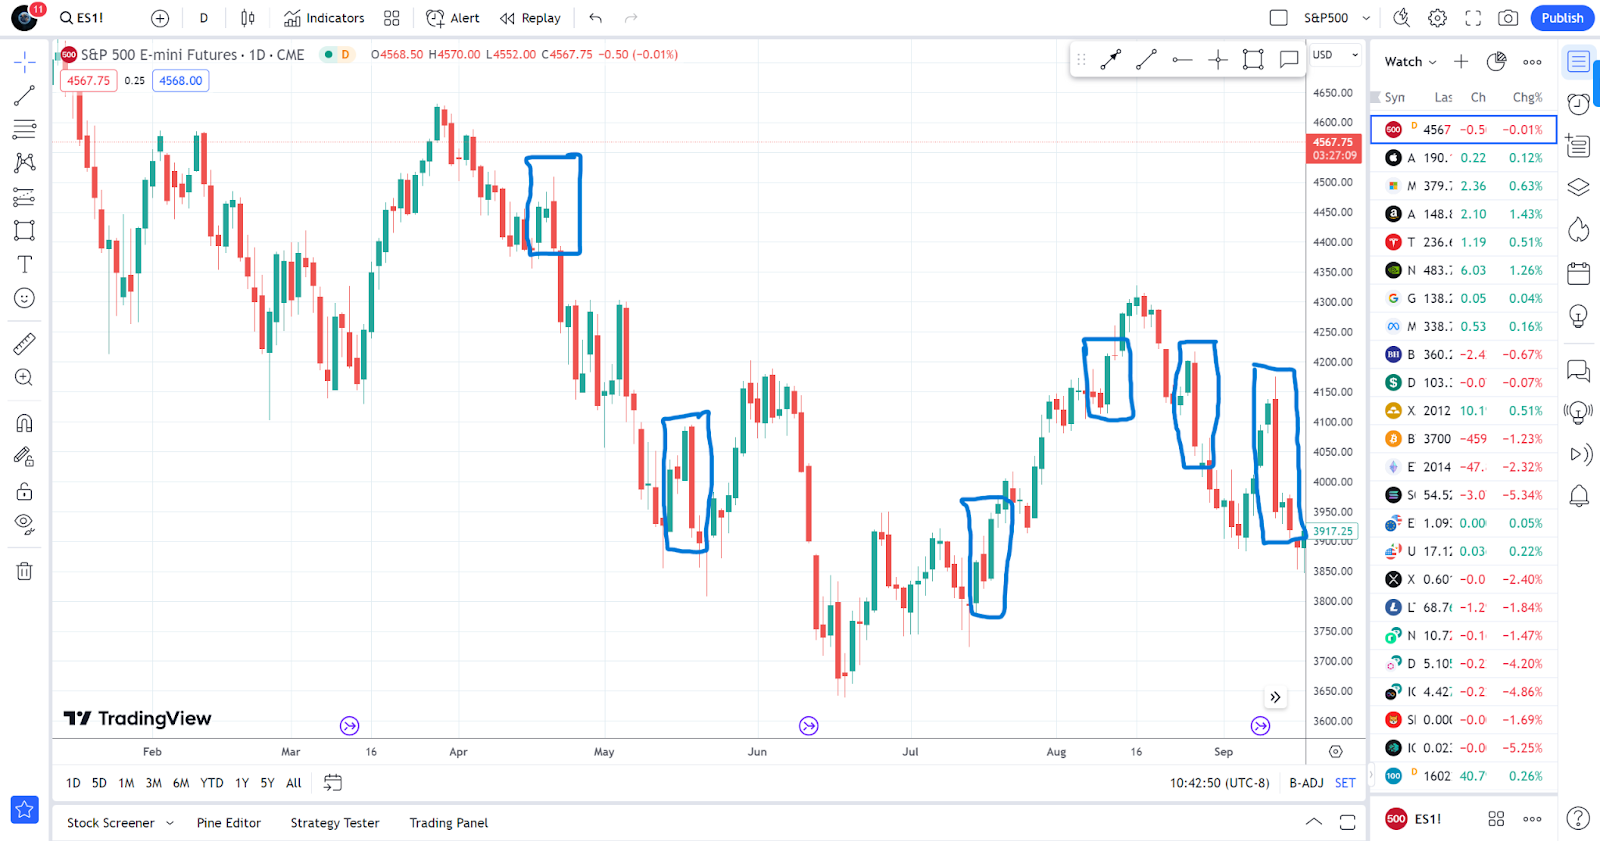Expand the Stock Screener dropdown arrow
This screenshot has height=841, width=1600.
(x=170, y=823)
